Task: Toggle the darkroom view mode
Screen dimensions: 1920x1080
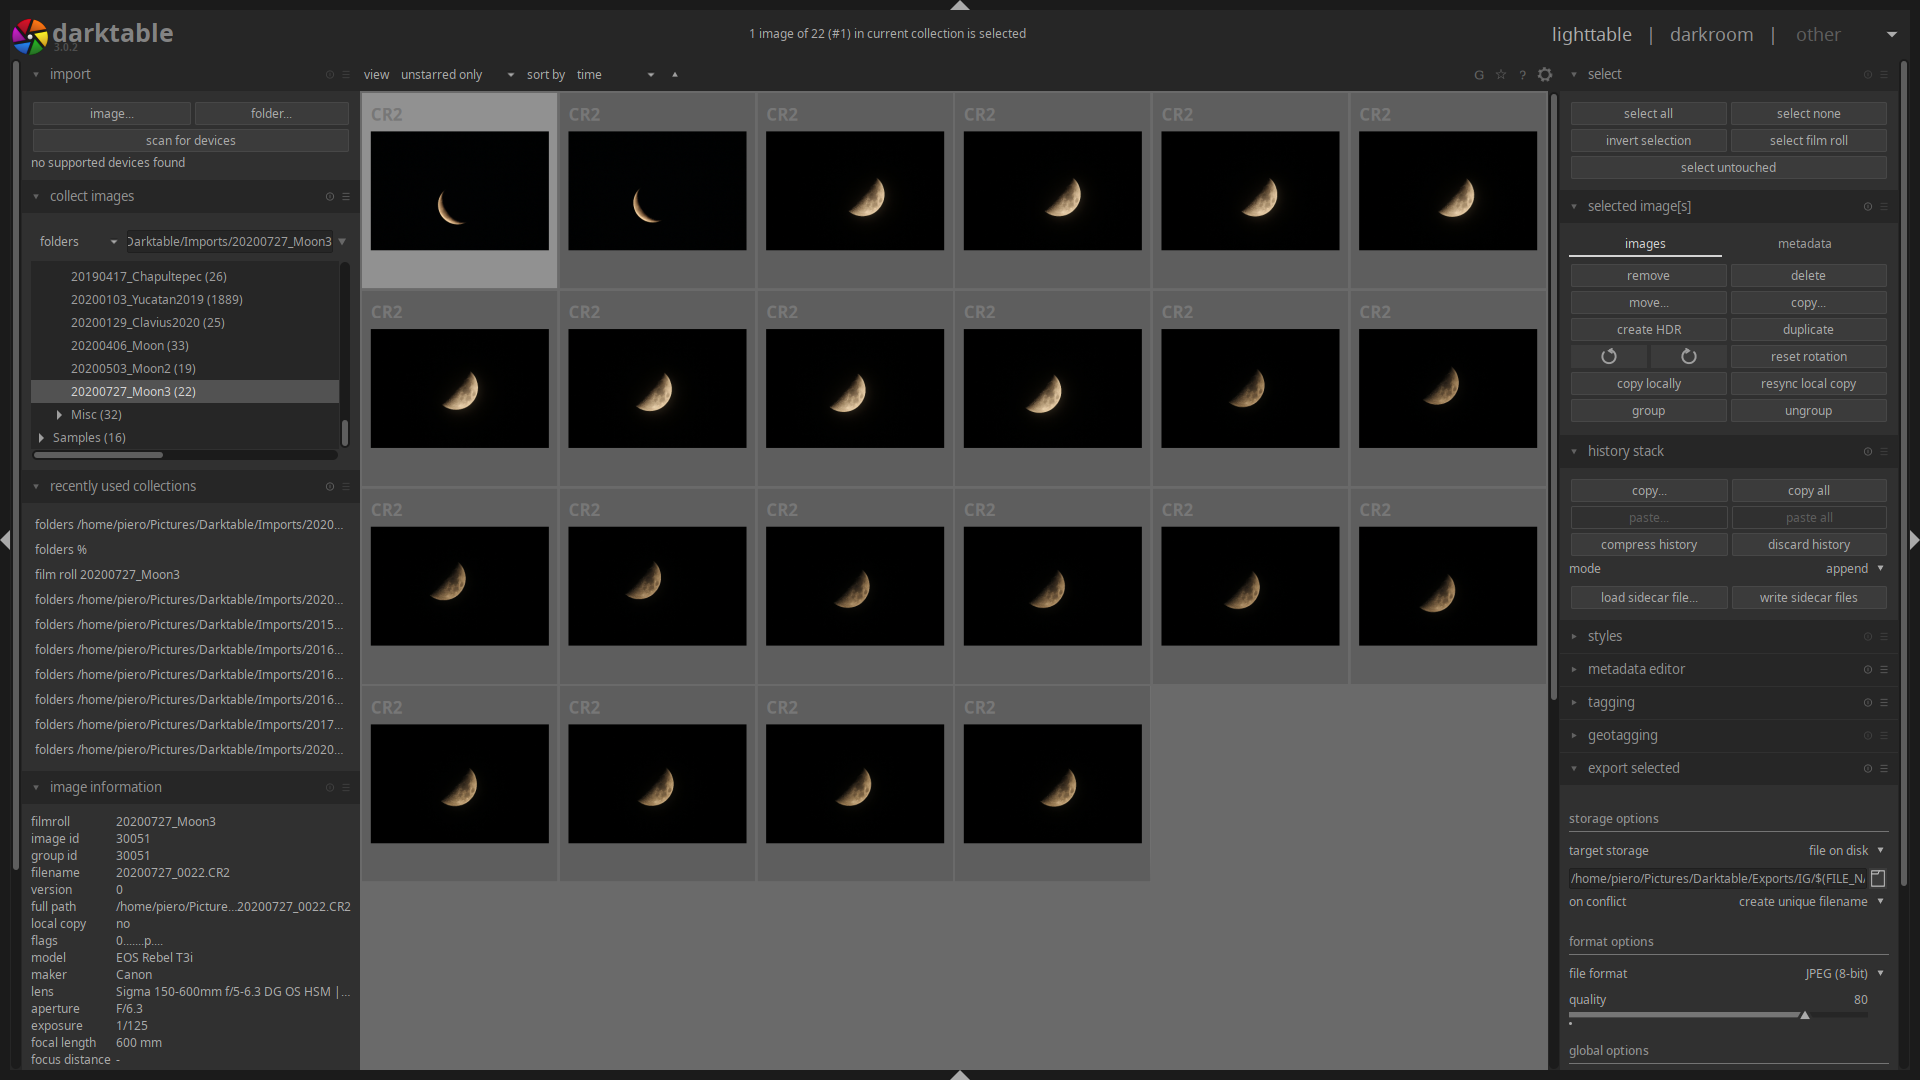Action: 1710,33
